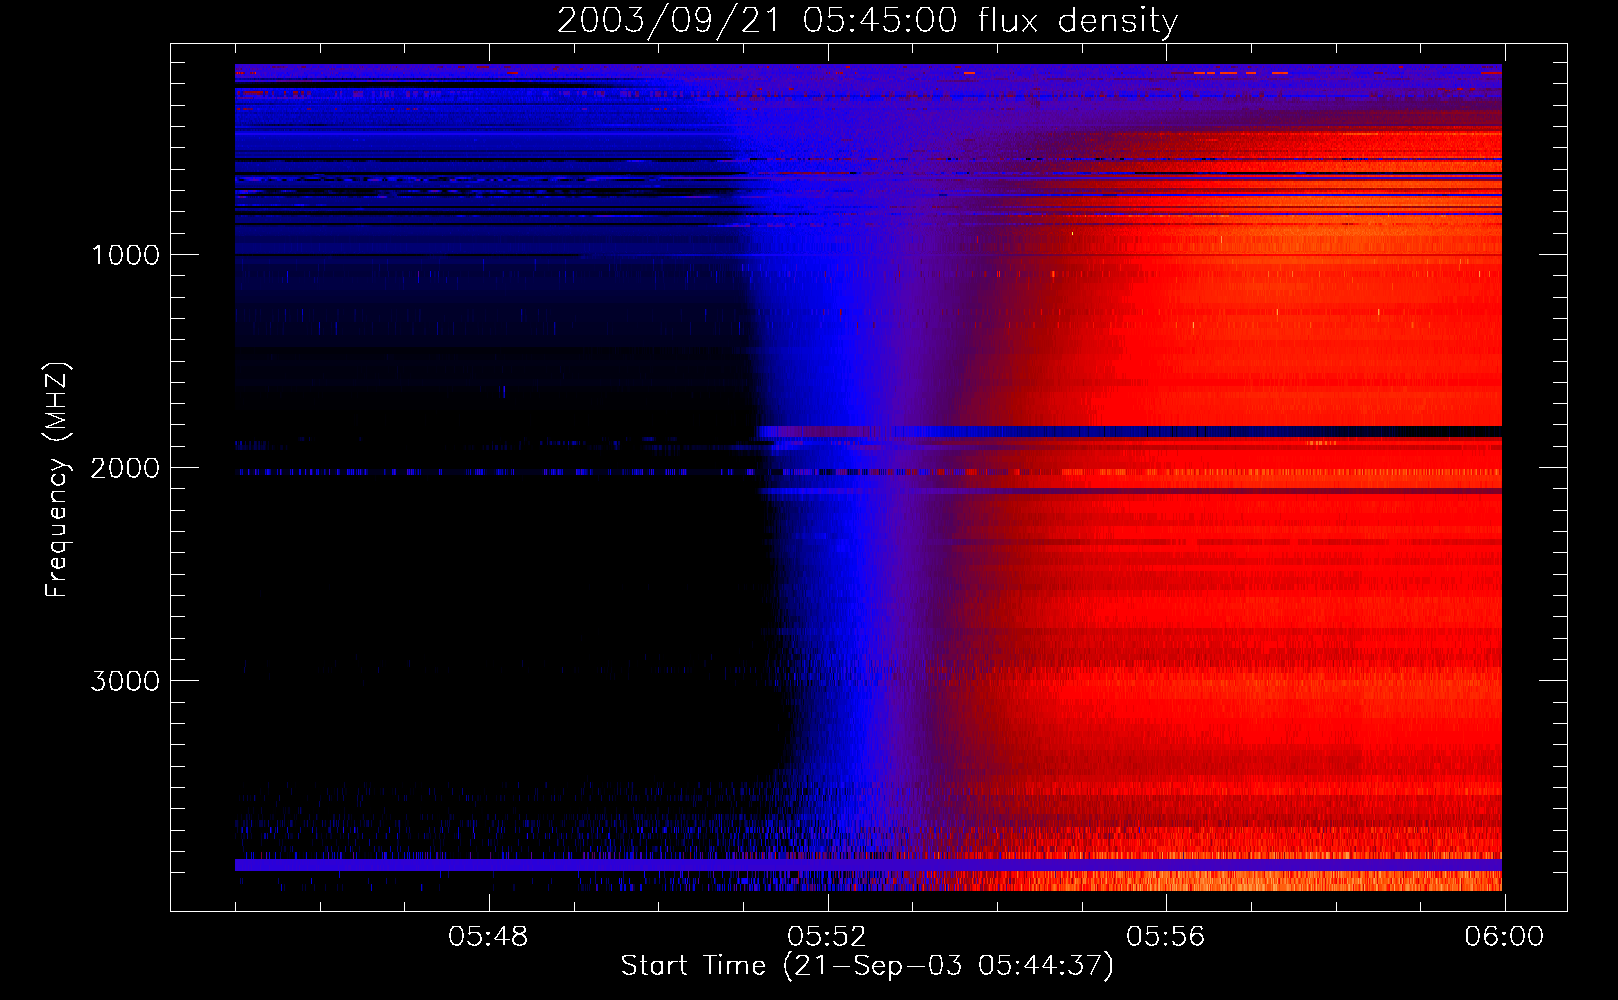
Task: Click the 2000 frequency tick label
Action: pyautogui.click(x=125, y=468)
